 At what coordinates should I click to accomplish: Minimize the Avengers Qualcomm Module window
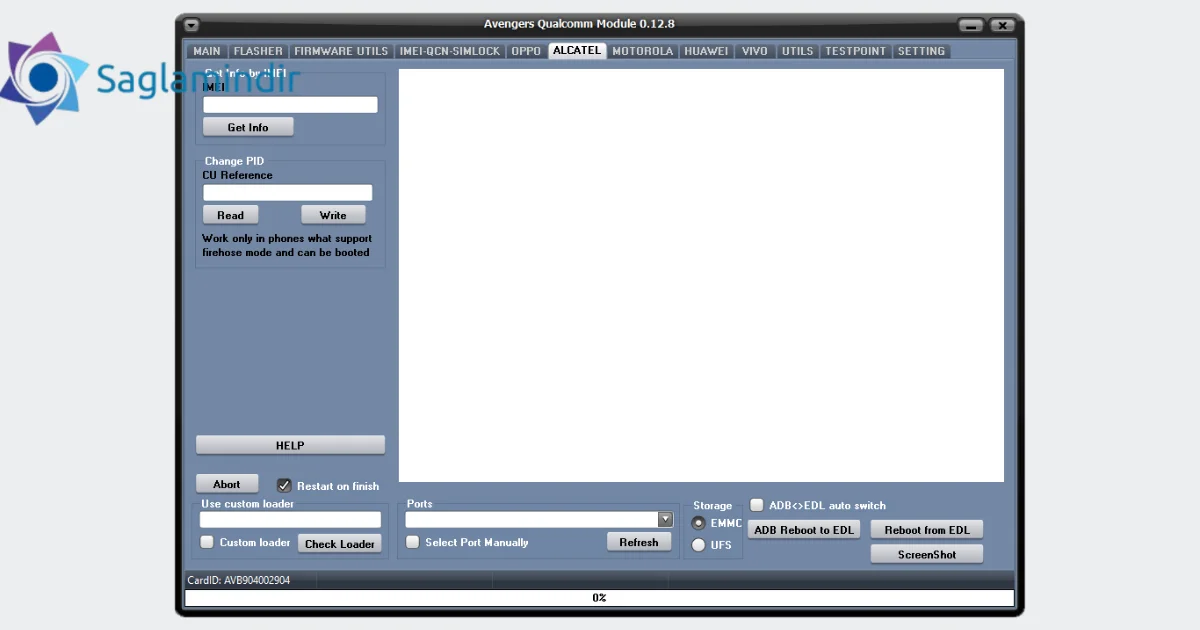(x=971, y=25)
